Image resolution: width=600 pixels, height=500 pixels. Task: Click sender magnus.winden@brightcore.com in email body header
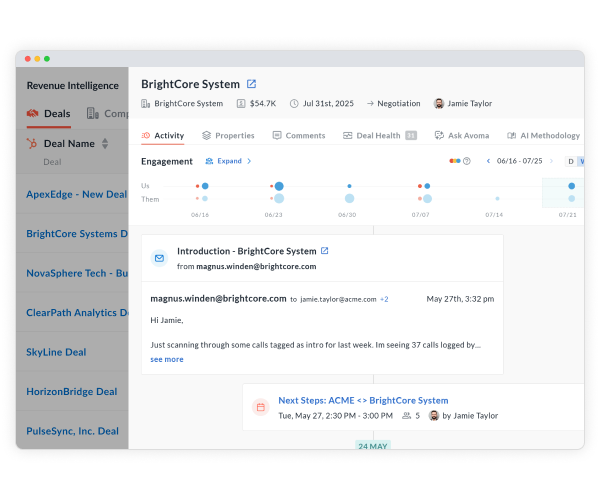point(218,299)
